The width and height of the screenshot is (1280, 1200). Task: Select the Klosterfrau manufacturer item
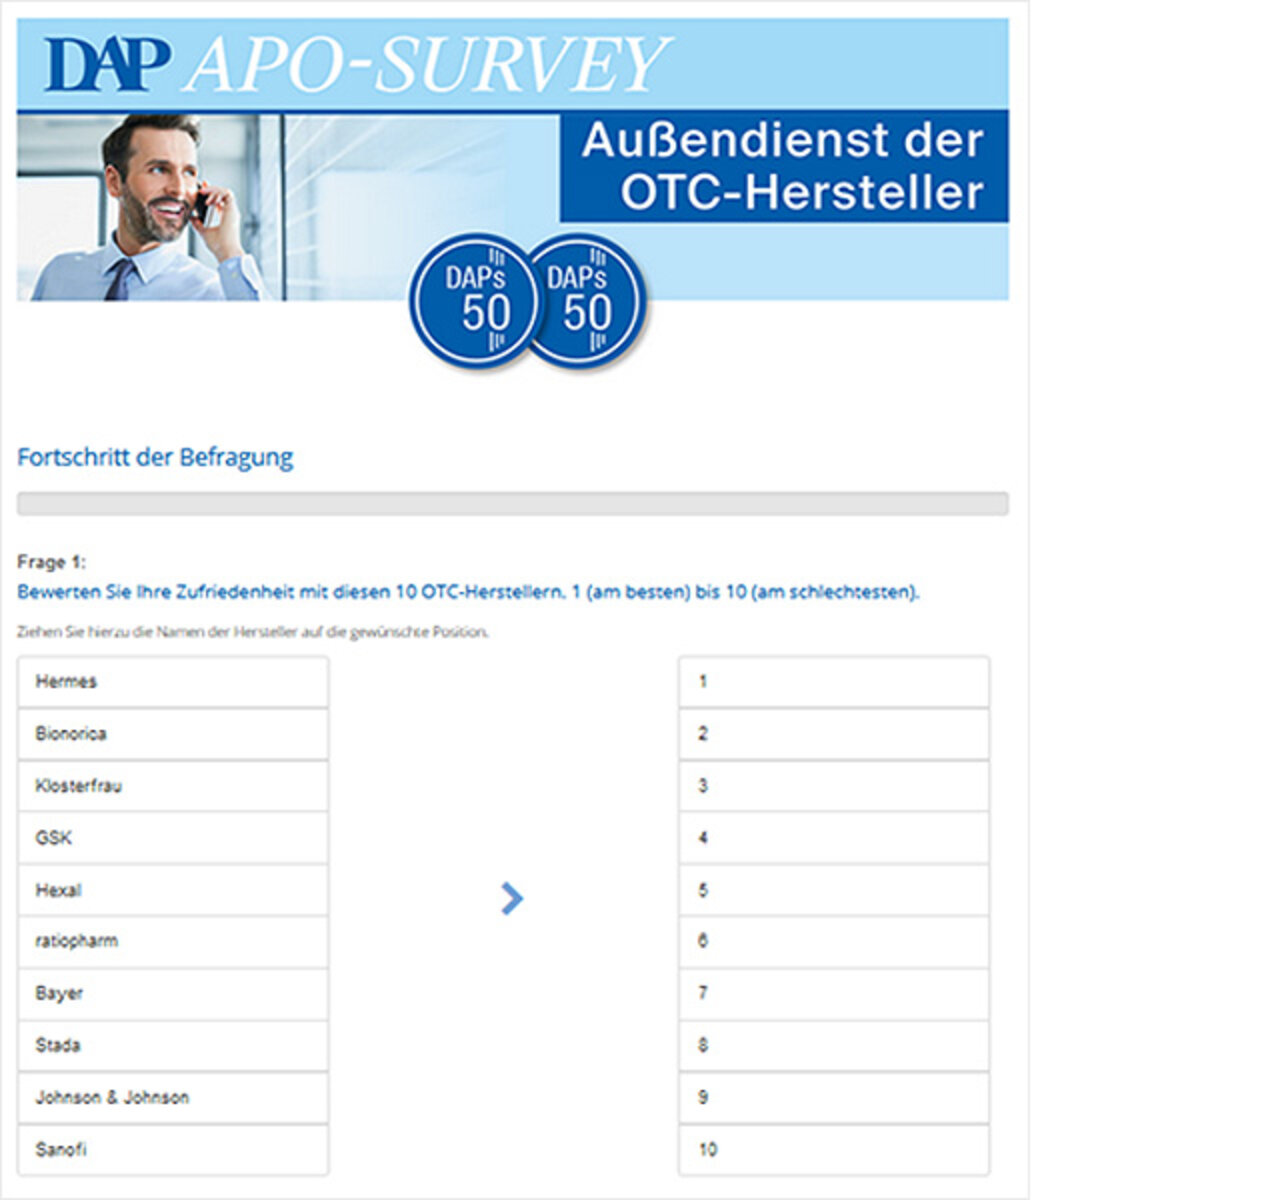[x=173, y=786]
